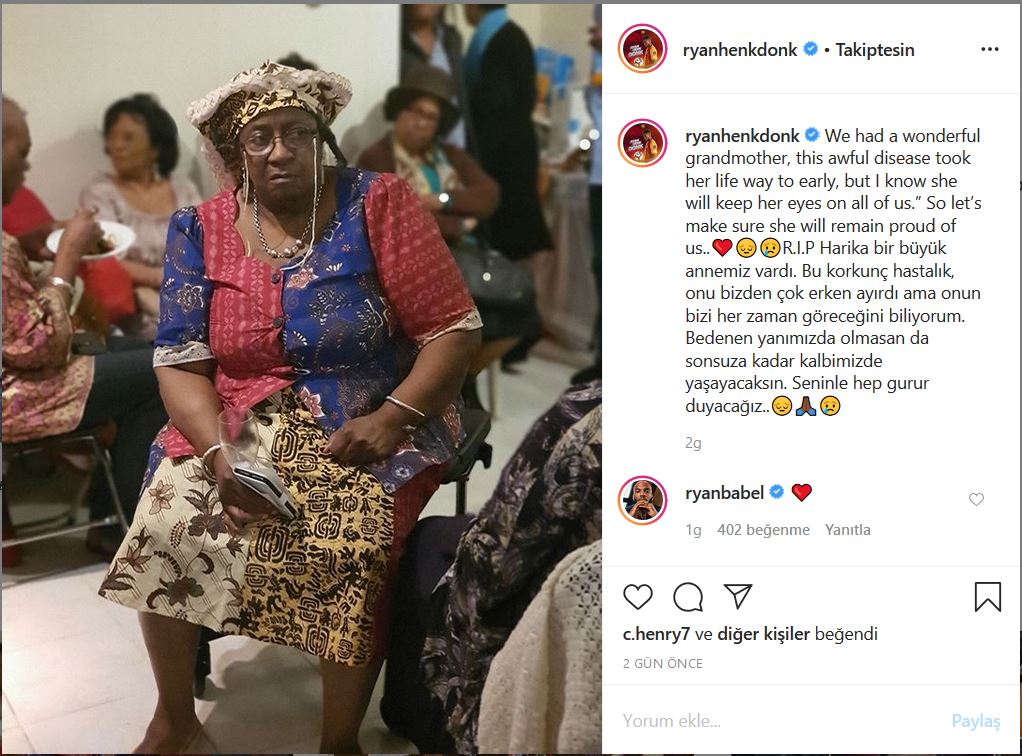Like the post with the heart icon
Viewport: 1022px width, 756px height.
637,596
